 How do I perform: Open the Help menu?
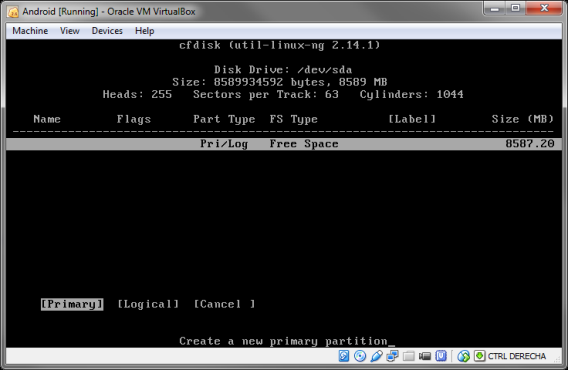click(145, 31)
